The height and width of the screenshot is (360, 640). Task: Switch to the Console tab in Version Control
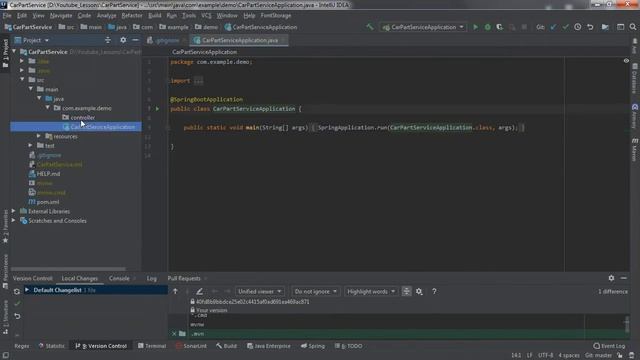[x=119, y=278]
